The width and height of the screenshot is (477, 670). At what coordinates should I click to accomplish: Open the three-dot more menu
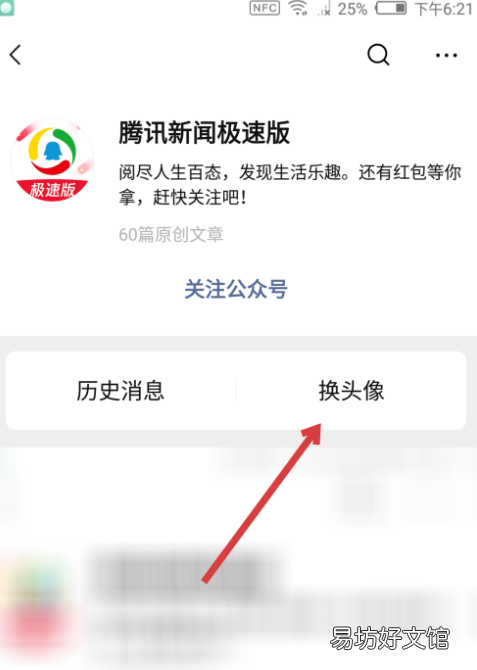[446, 55]
